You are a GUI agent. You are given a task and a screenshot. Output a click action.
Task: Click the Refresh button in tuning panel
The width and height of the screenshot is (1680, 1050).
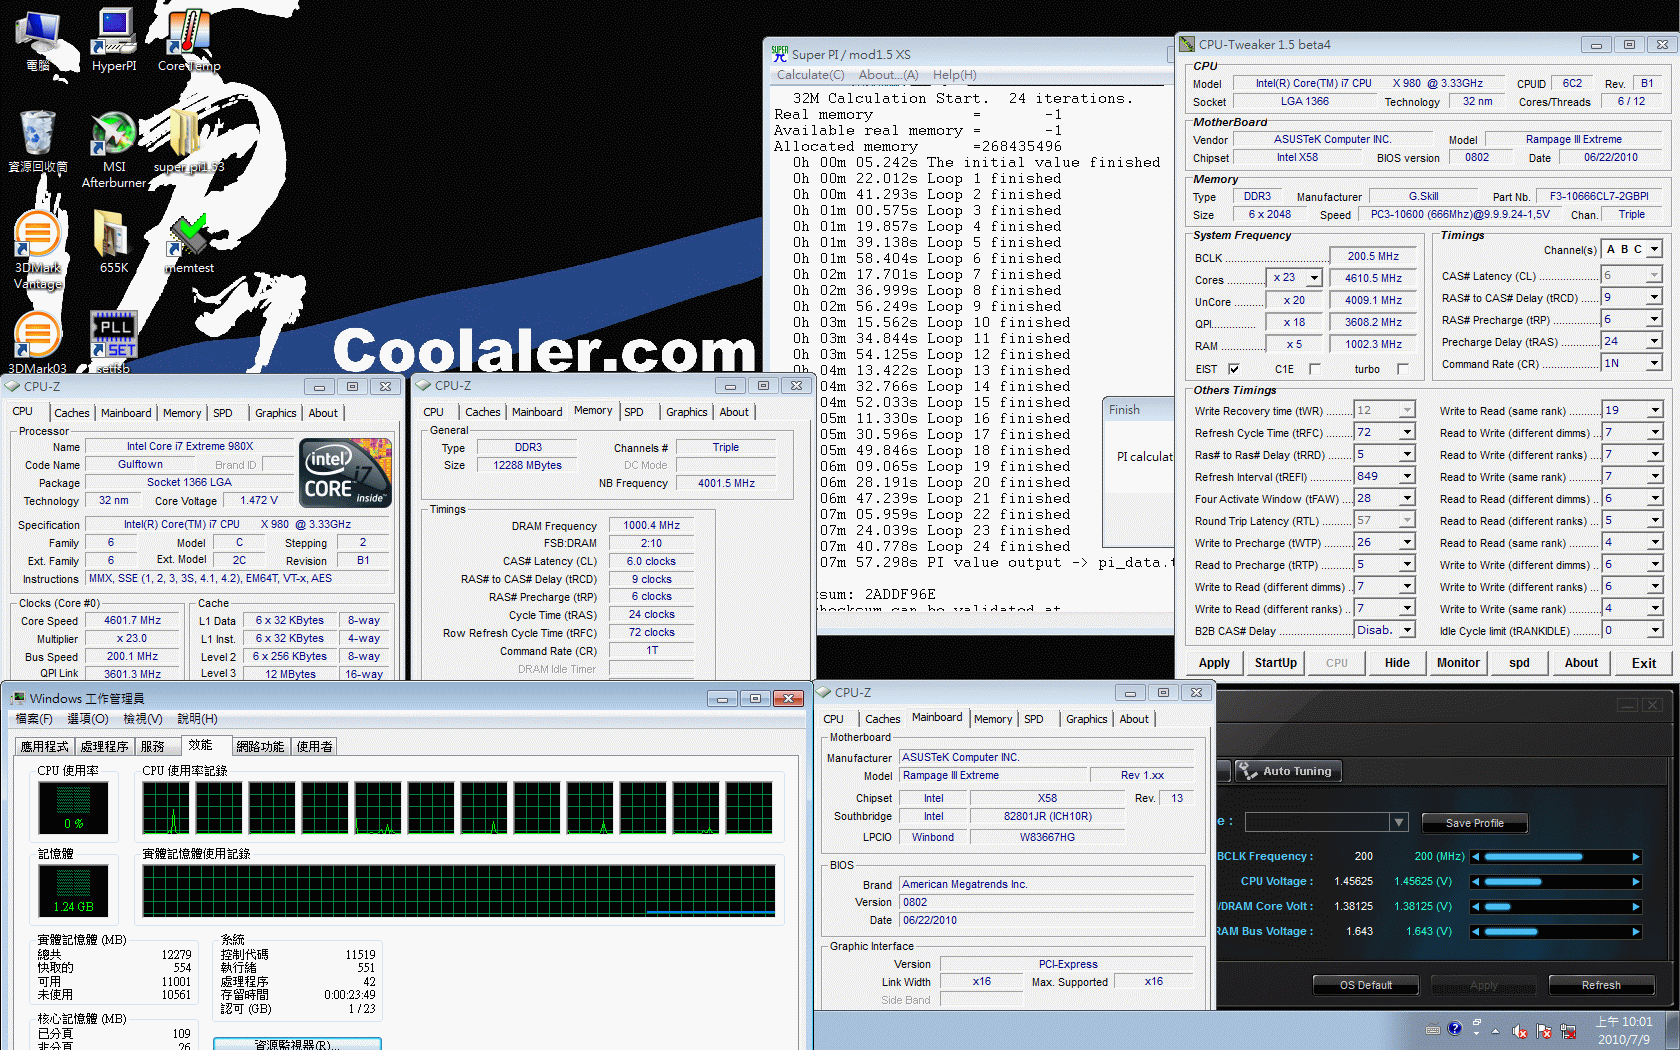point(1600,985)
